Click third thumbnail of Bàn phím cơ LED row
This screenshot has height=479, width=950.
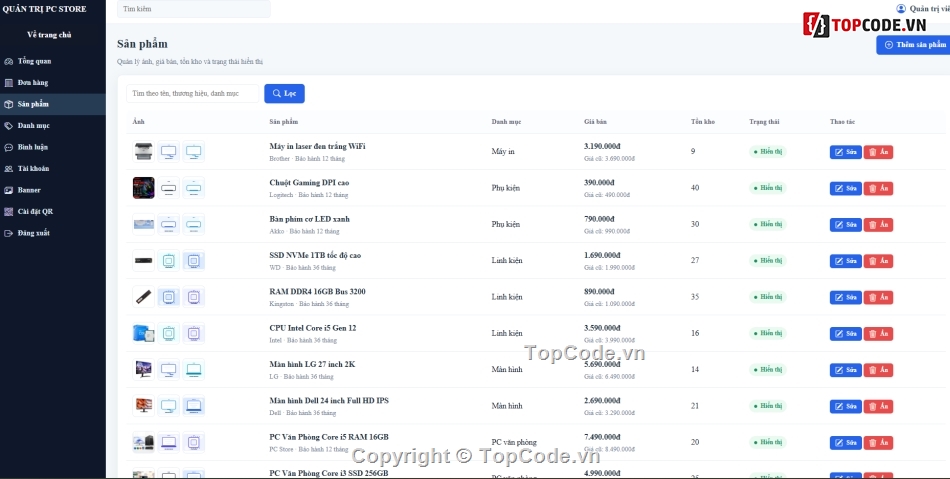pos(194,224)
